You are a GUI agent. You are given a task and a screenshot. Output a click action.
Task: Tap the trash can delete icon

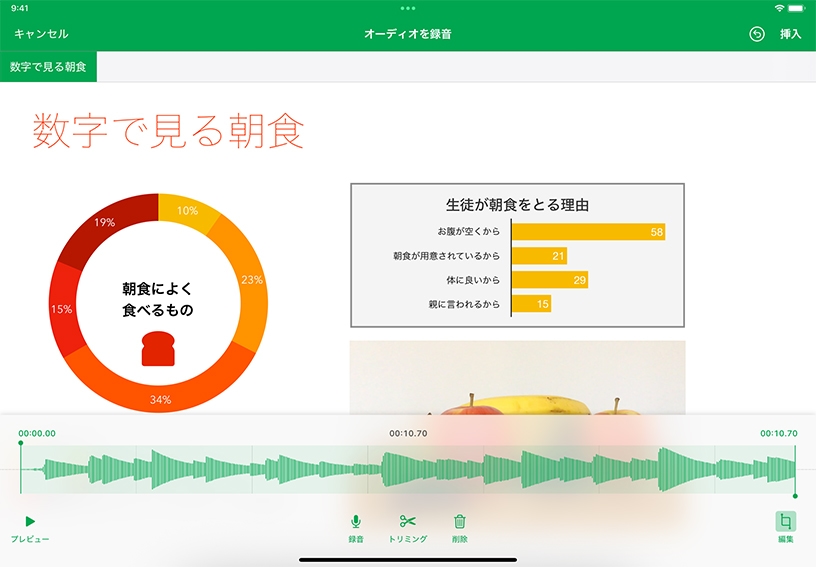pos(459,522)
